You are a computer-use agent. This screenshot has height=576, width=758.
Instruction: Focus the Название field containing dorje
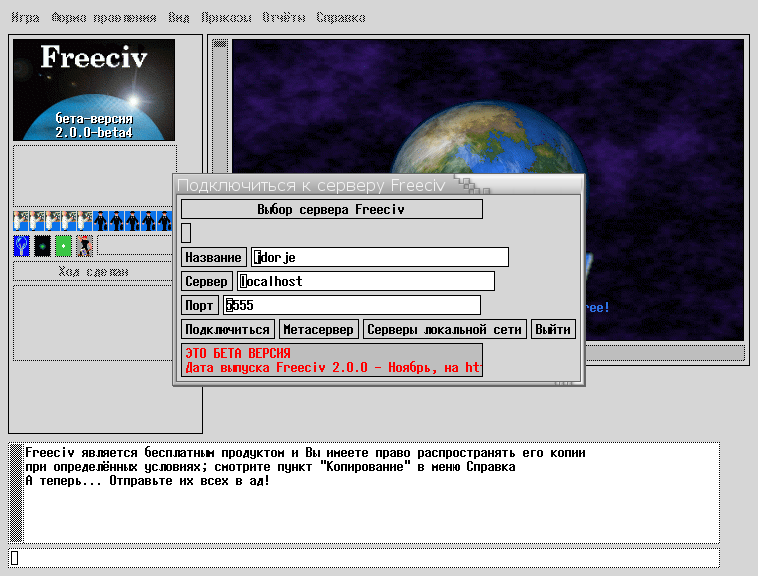tap(380, 257)
